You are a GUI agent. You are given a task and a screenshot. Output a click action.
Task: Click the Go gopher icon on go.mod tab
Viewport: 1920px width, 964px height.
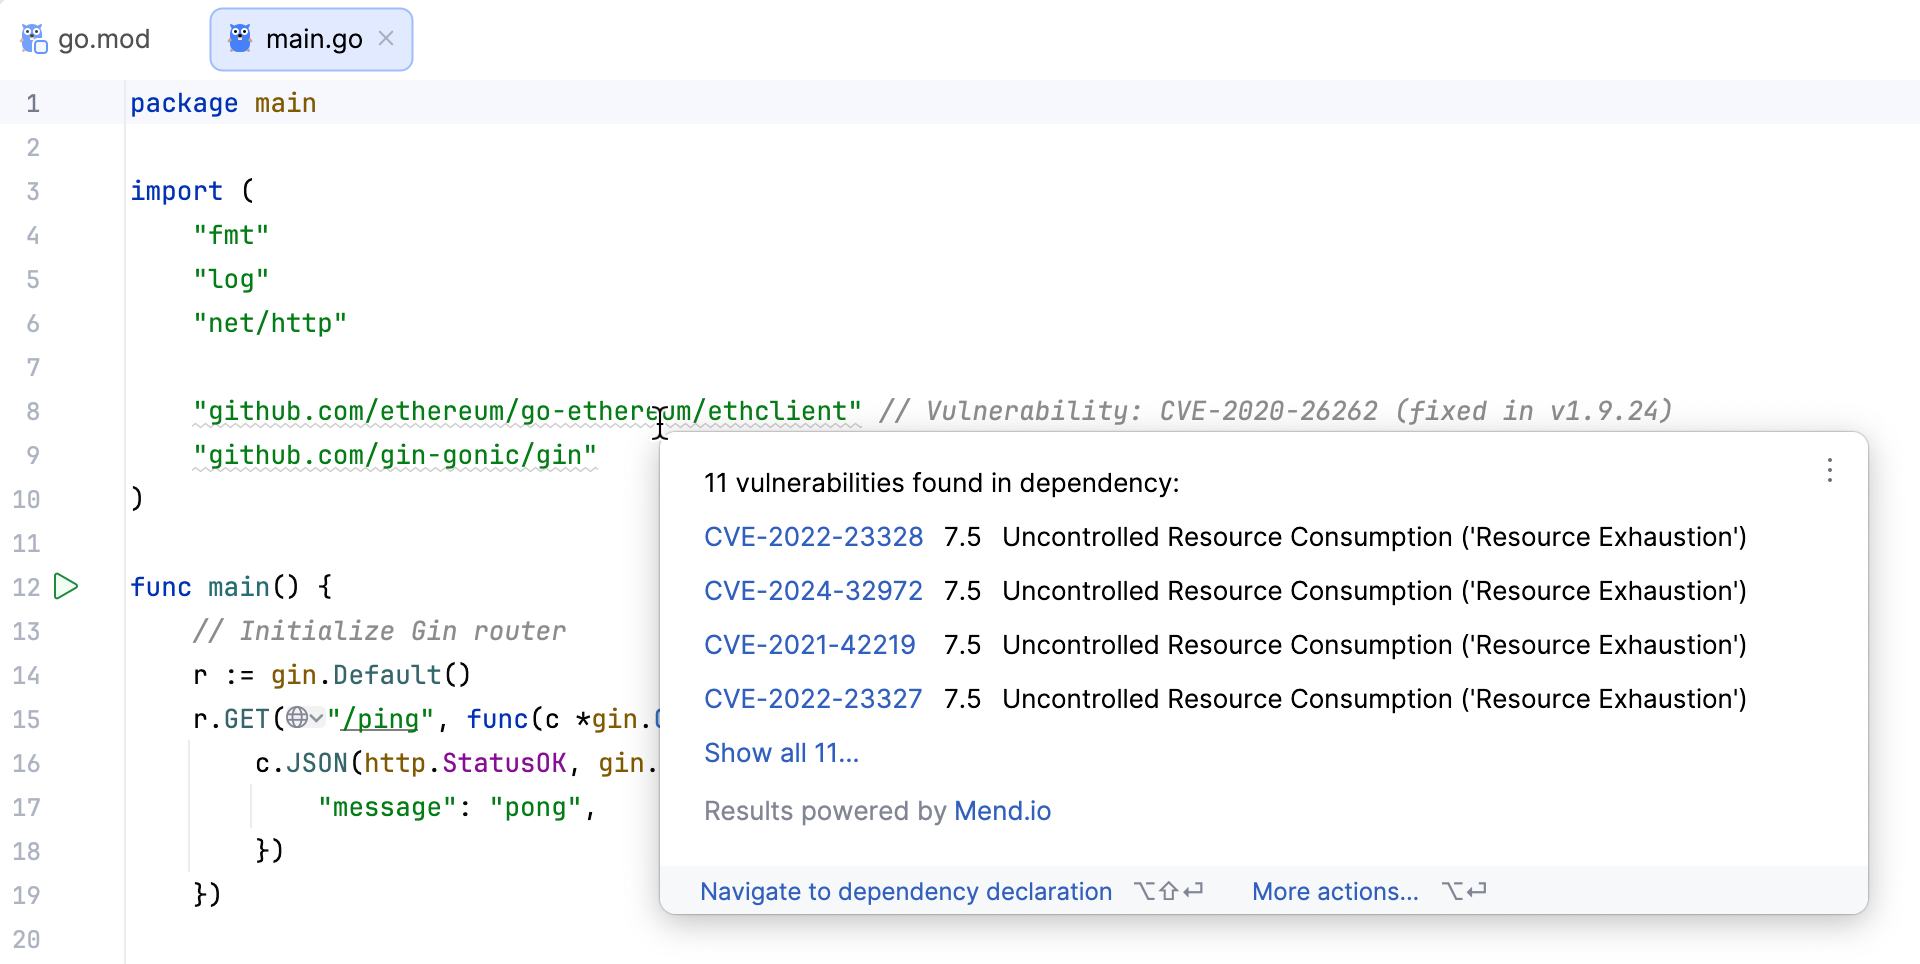(33, 39)
